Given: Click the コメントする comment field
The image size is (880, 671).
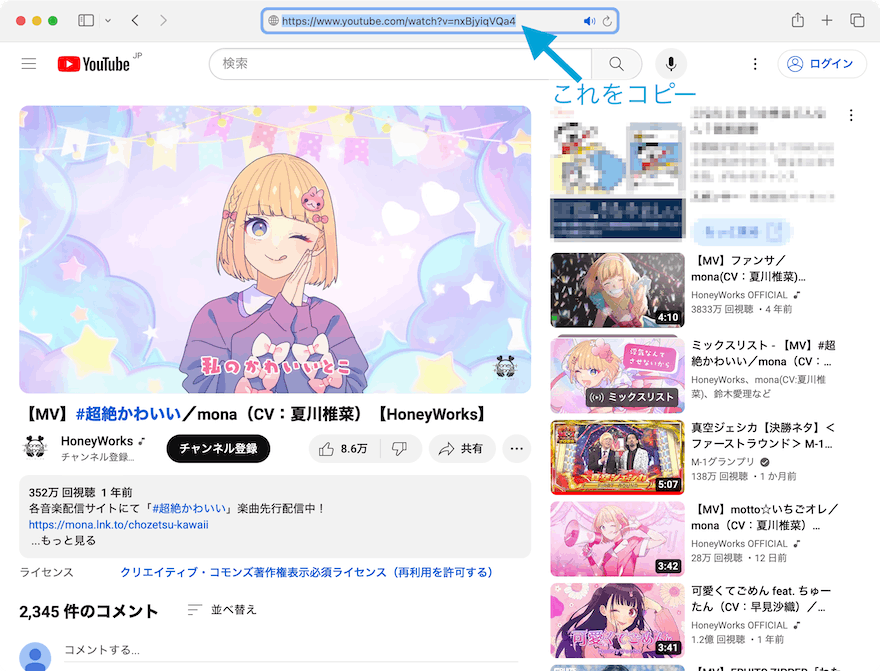Looking at the screenshot, I should point(291,651).
